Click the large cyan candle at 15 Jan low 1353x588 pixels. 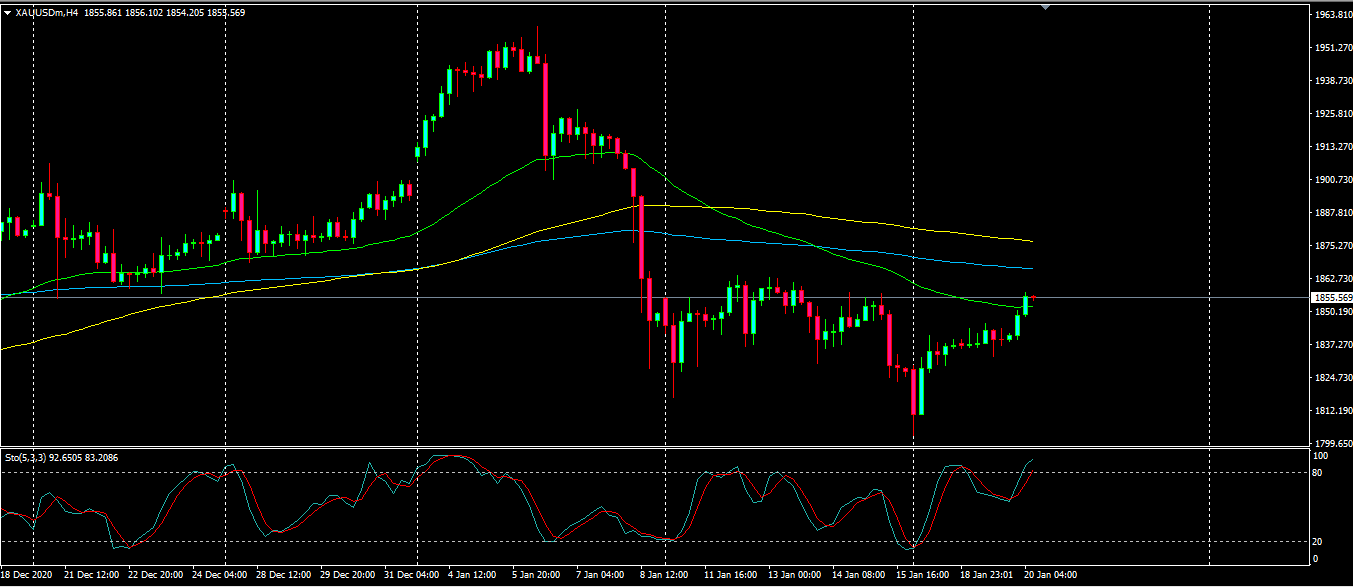(x=921, y=391)
